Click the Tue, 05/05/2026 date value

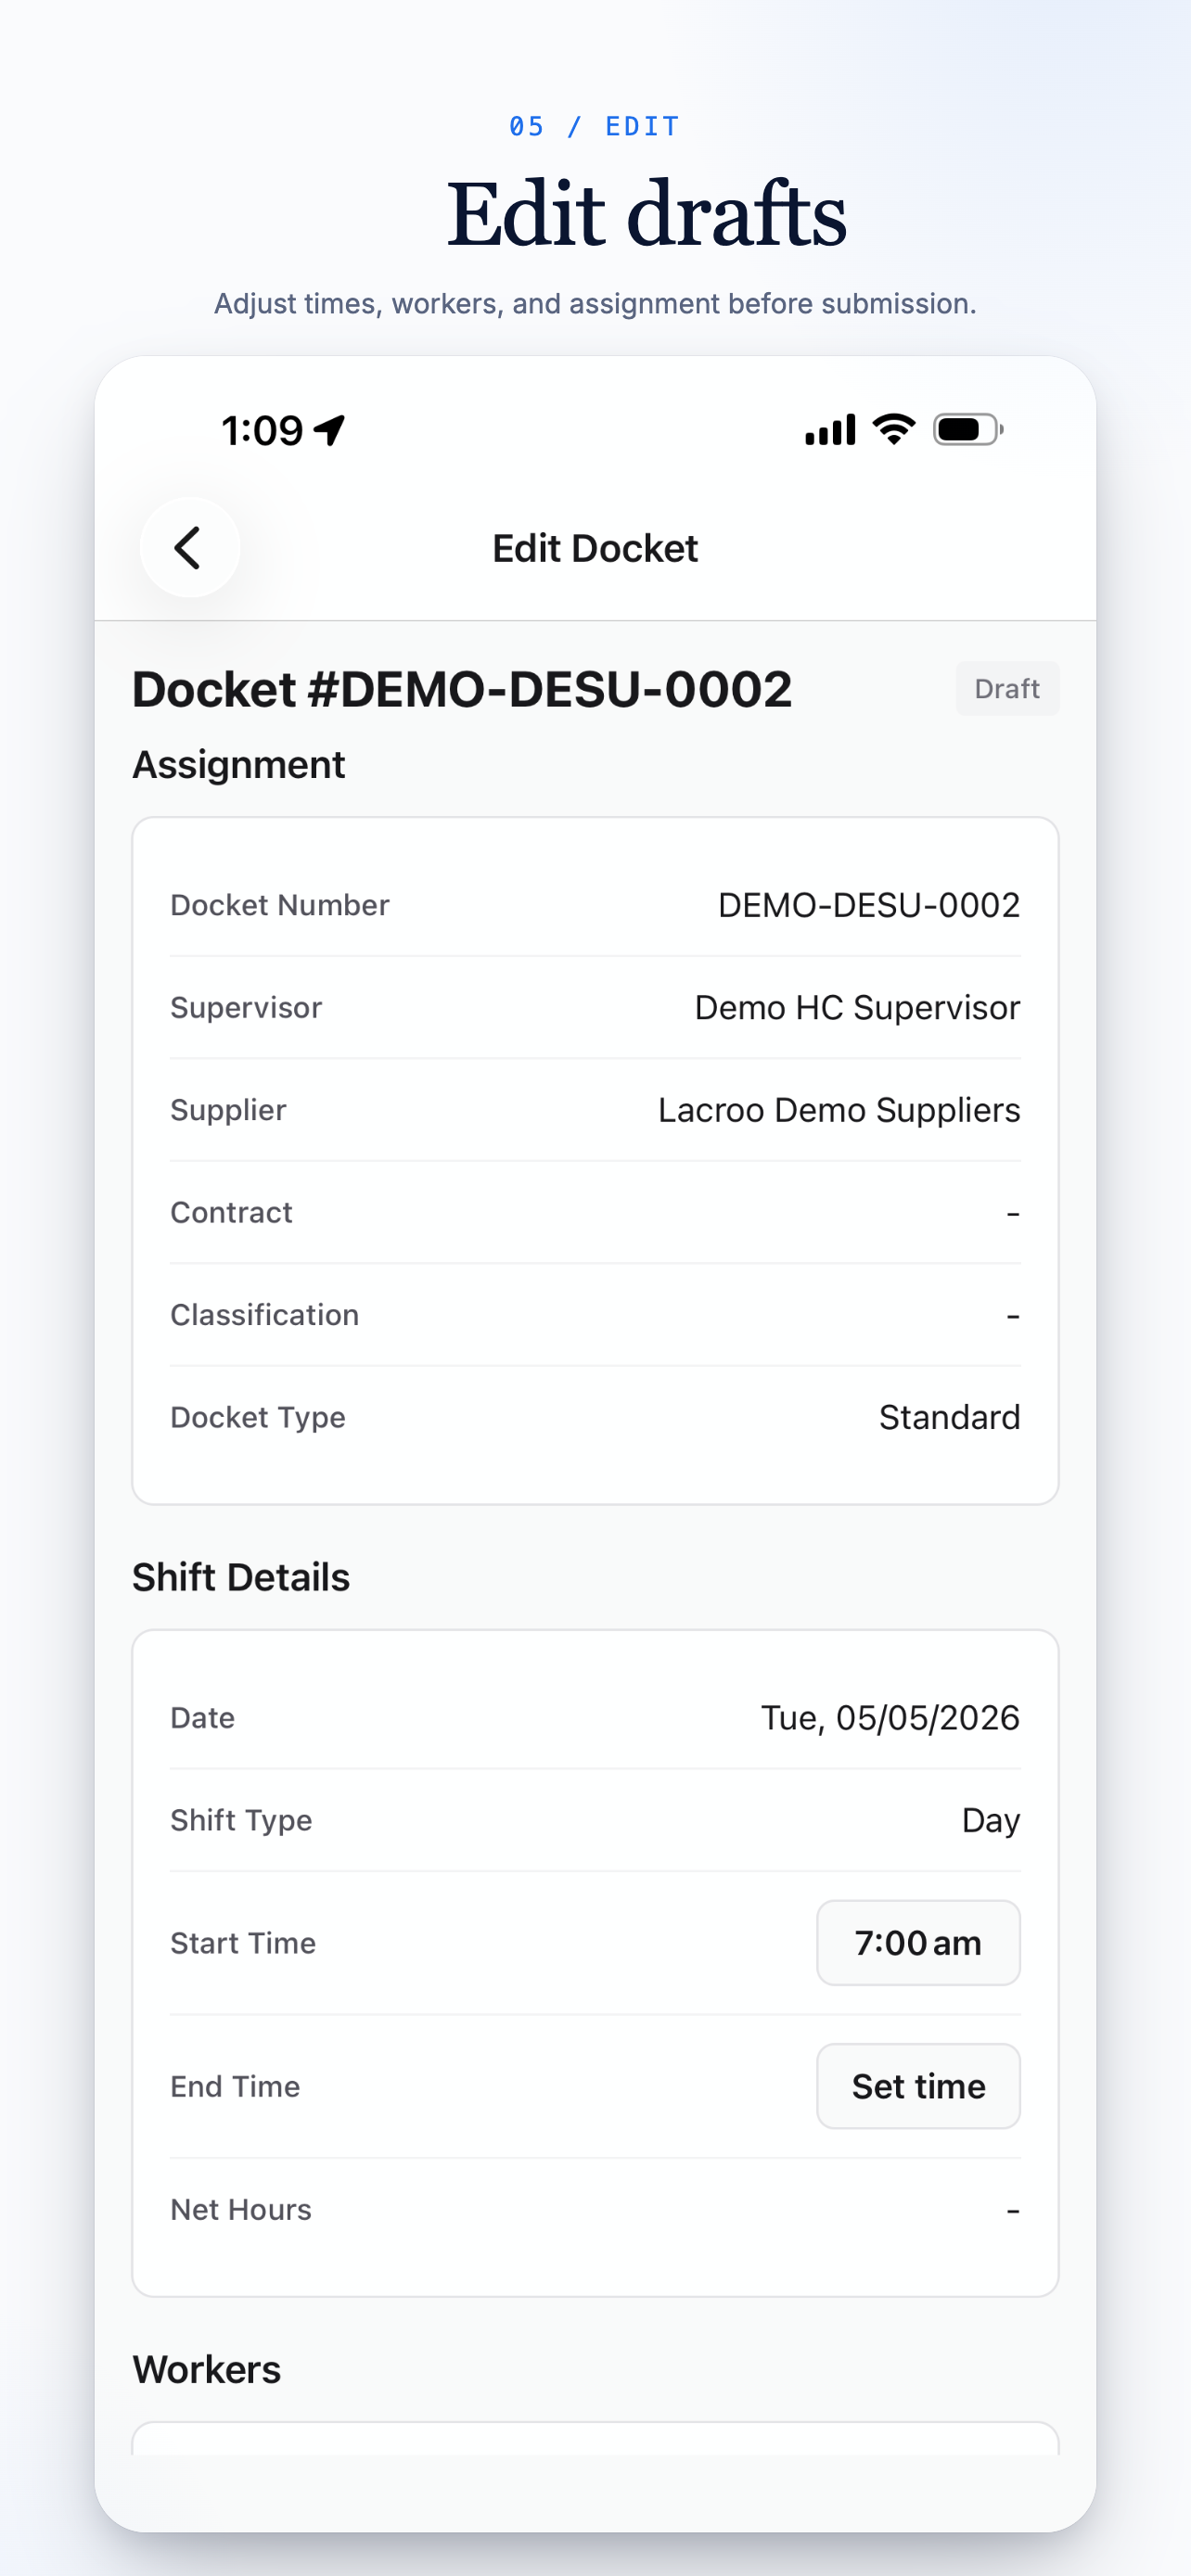pyautogui.click(x=890, y=1717)
